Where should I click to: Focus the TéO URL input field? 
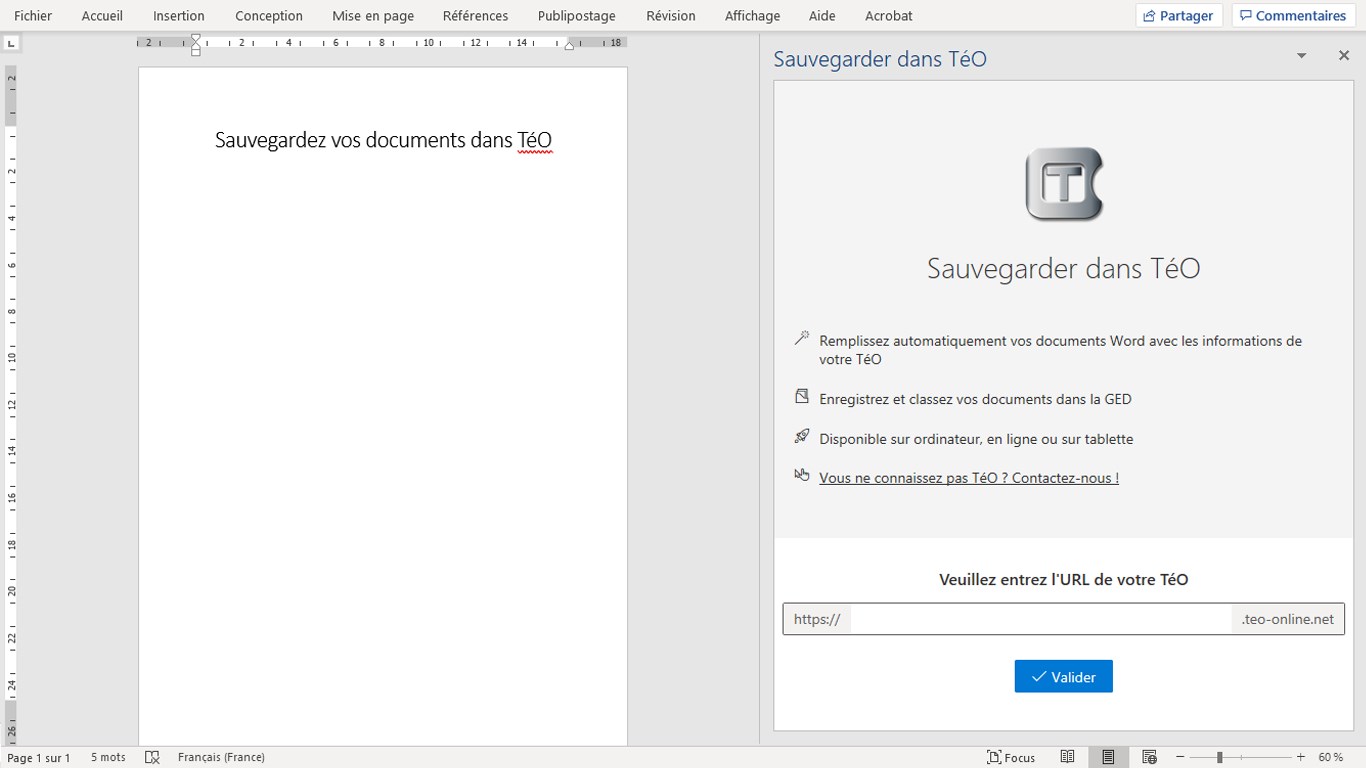pyautogui.click(x=1041, y=619)
